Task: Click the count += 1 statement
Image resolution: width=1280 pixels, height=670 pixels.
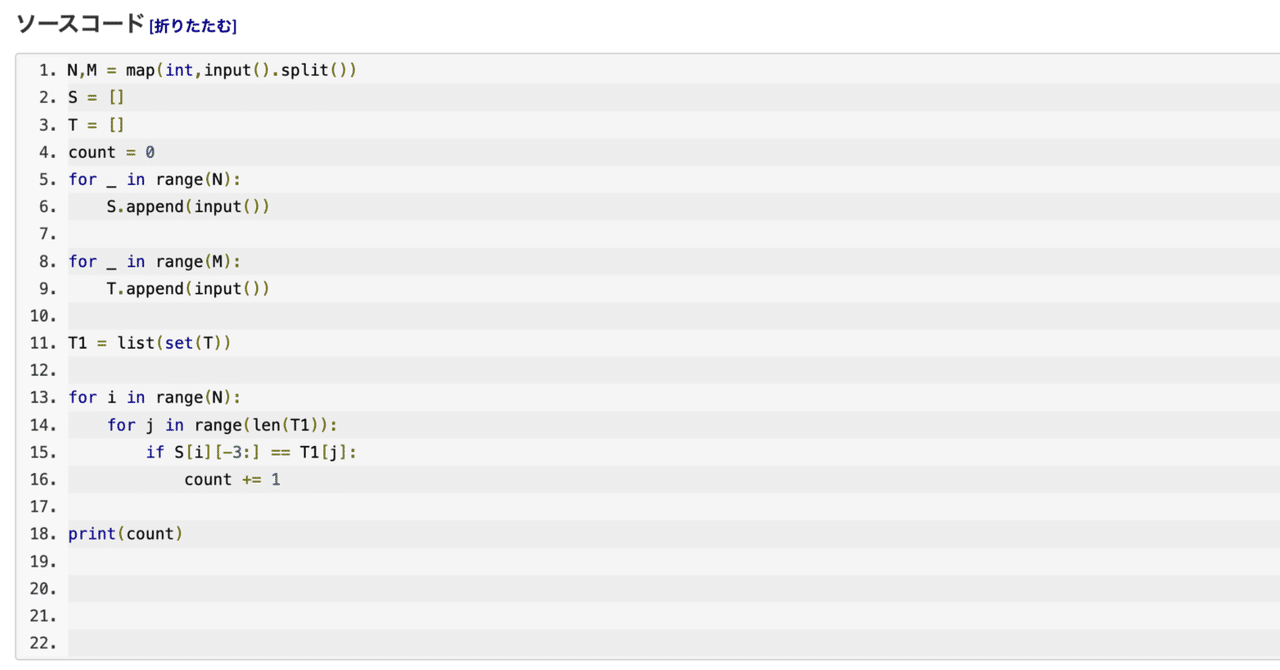Action: pos(231,479)
